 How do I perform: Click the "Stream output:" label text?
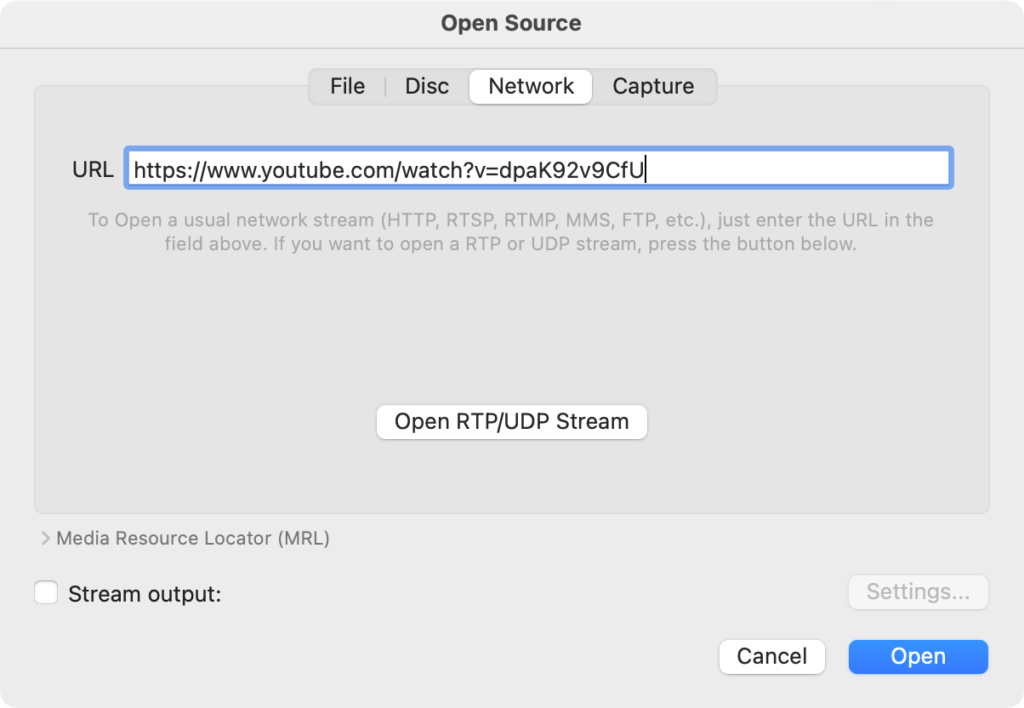(144, 594)
